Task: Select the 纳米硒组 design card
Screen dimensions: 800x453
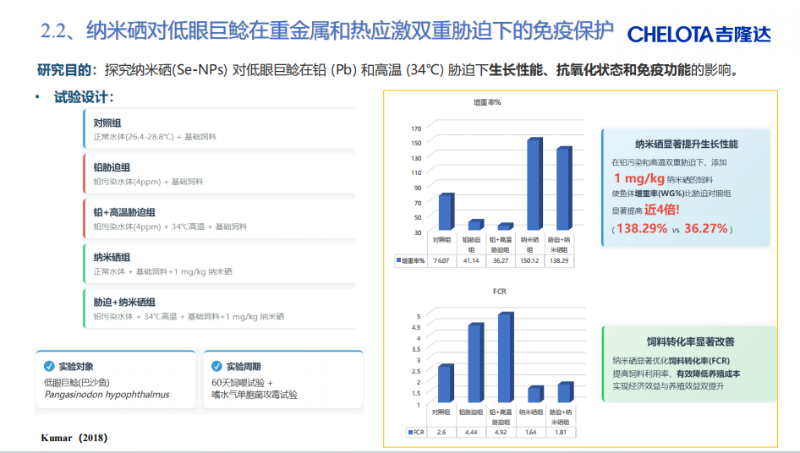Action: coord(190,264)
